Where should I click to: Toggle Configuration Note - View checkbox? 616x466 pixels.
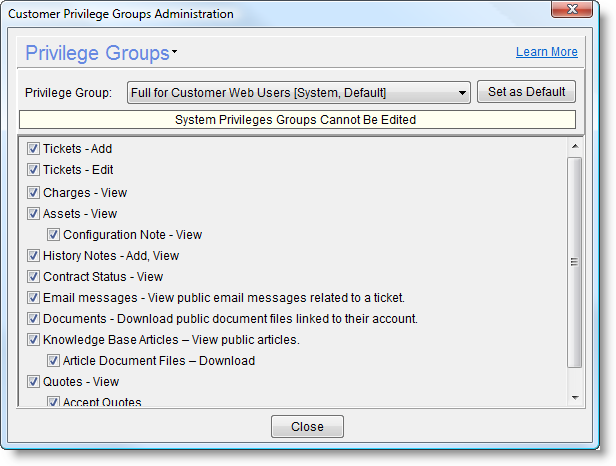[x=54, y=235]
